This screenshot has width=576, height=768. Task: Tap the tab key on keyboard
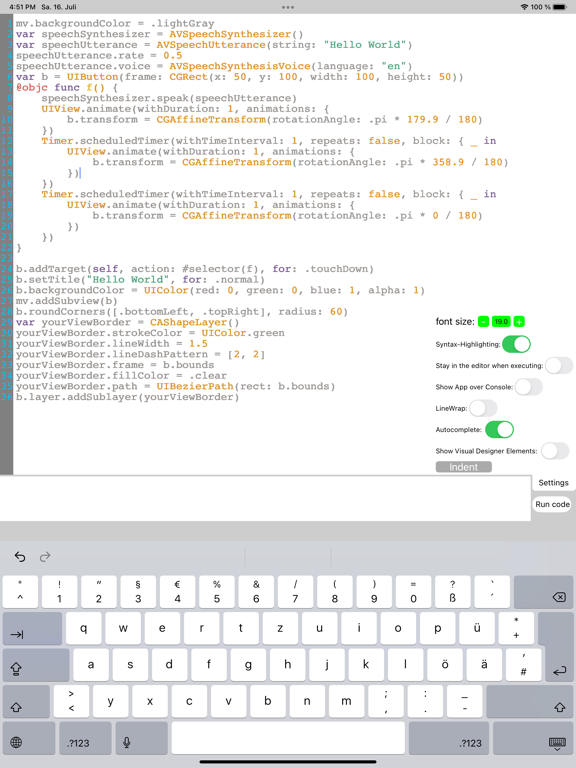pos(32,628)
